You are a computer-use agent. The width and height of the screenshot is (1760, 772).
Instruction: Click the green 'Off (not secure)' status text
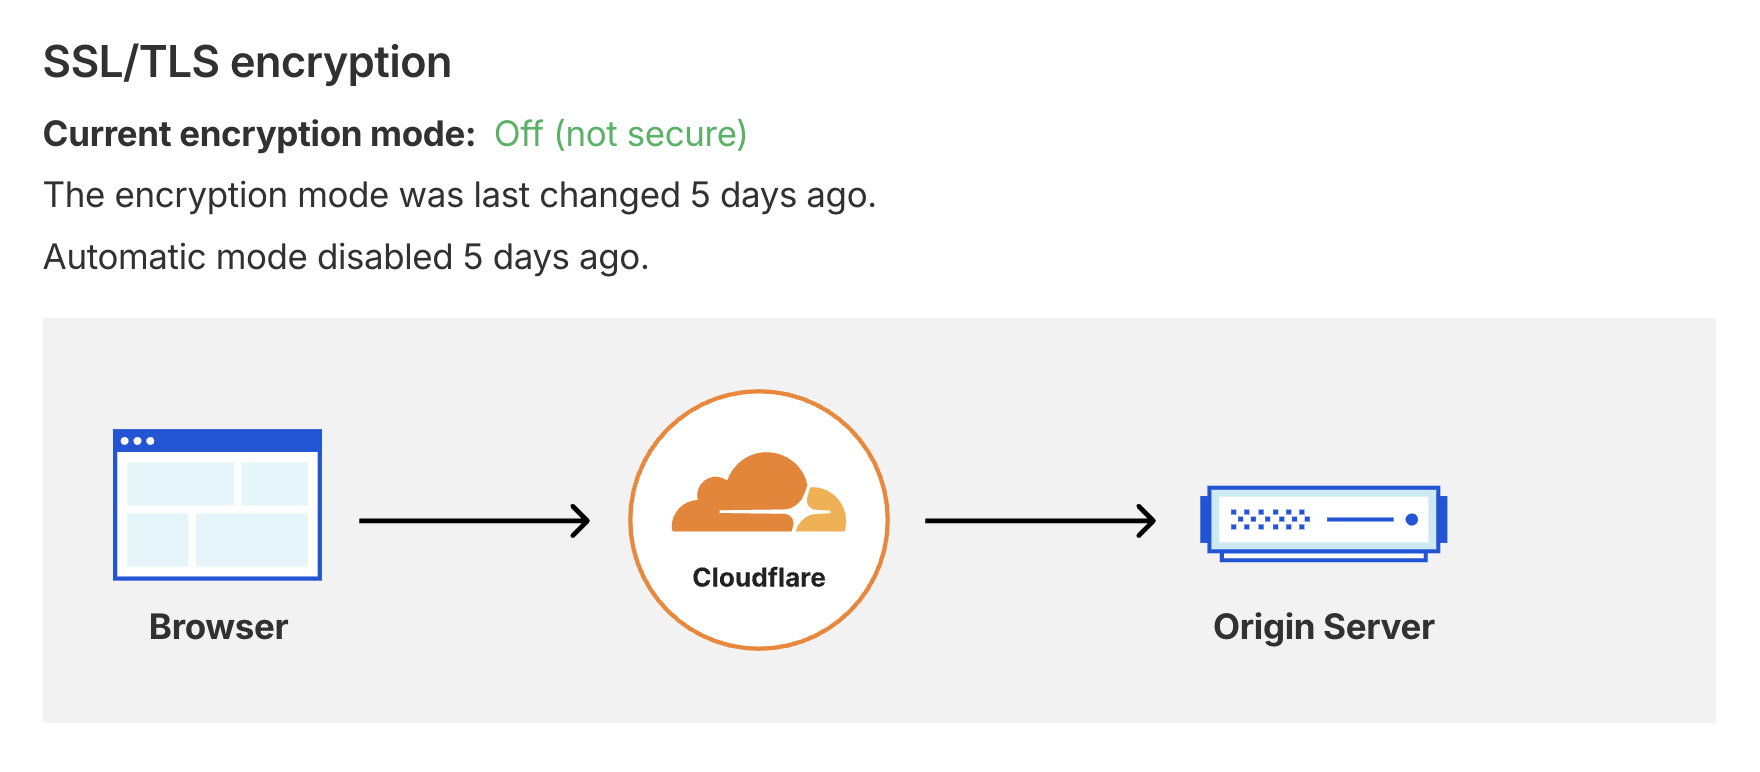620,134
